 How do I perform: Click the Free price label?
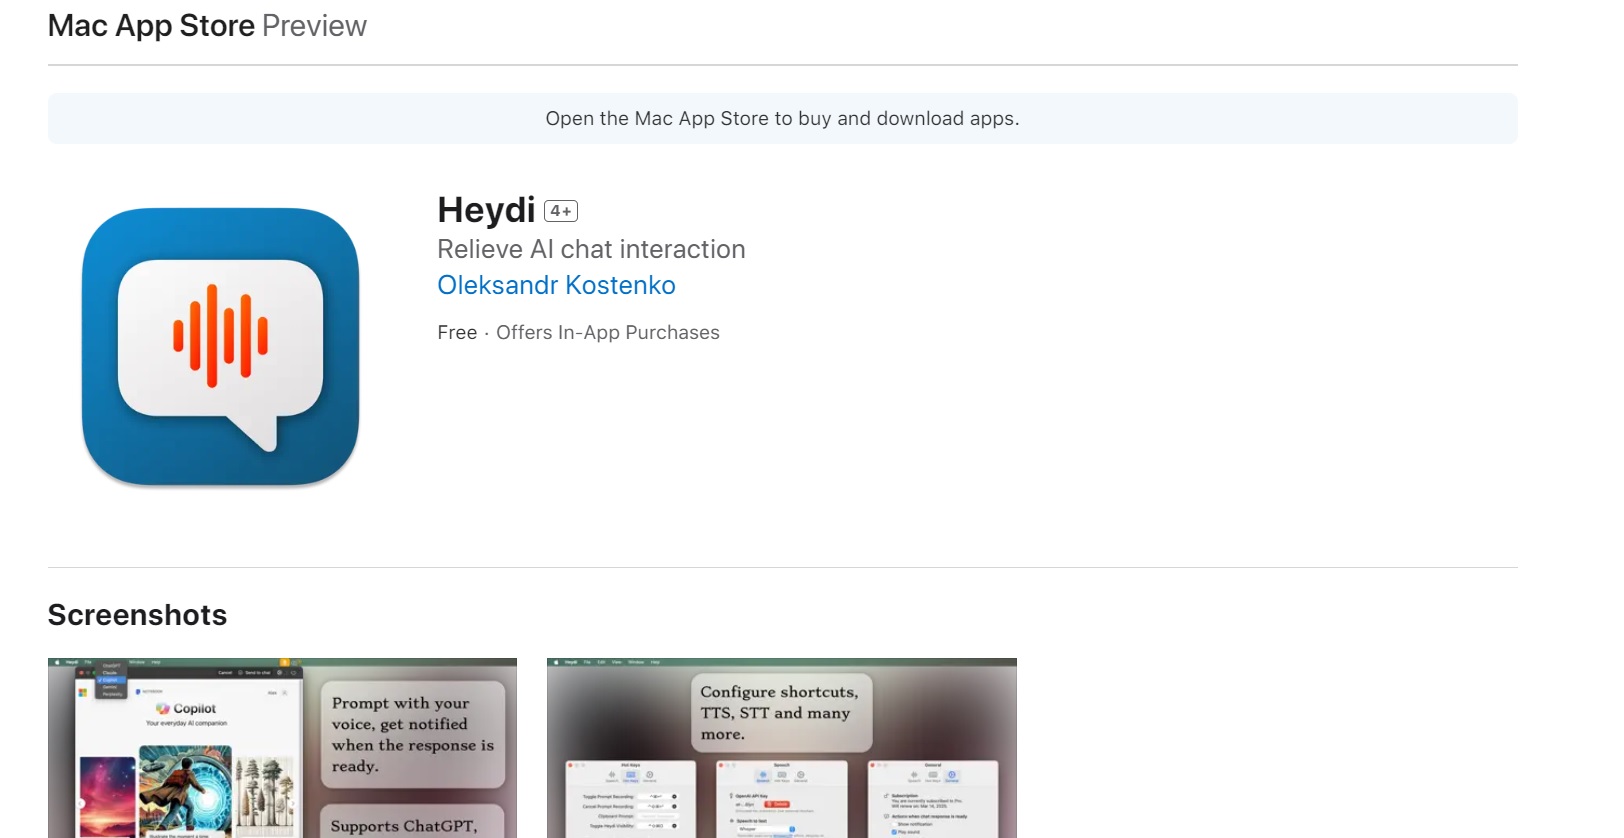[457, 332]
